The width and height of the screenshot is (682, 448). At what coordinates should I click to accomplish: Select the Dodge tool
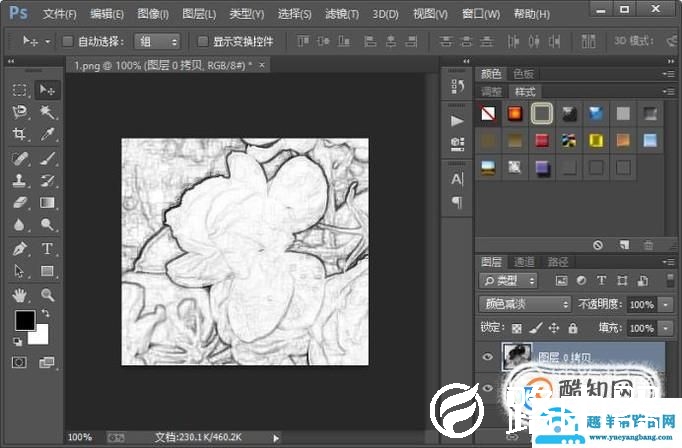47,224
